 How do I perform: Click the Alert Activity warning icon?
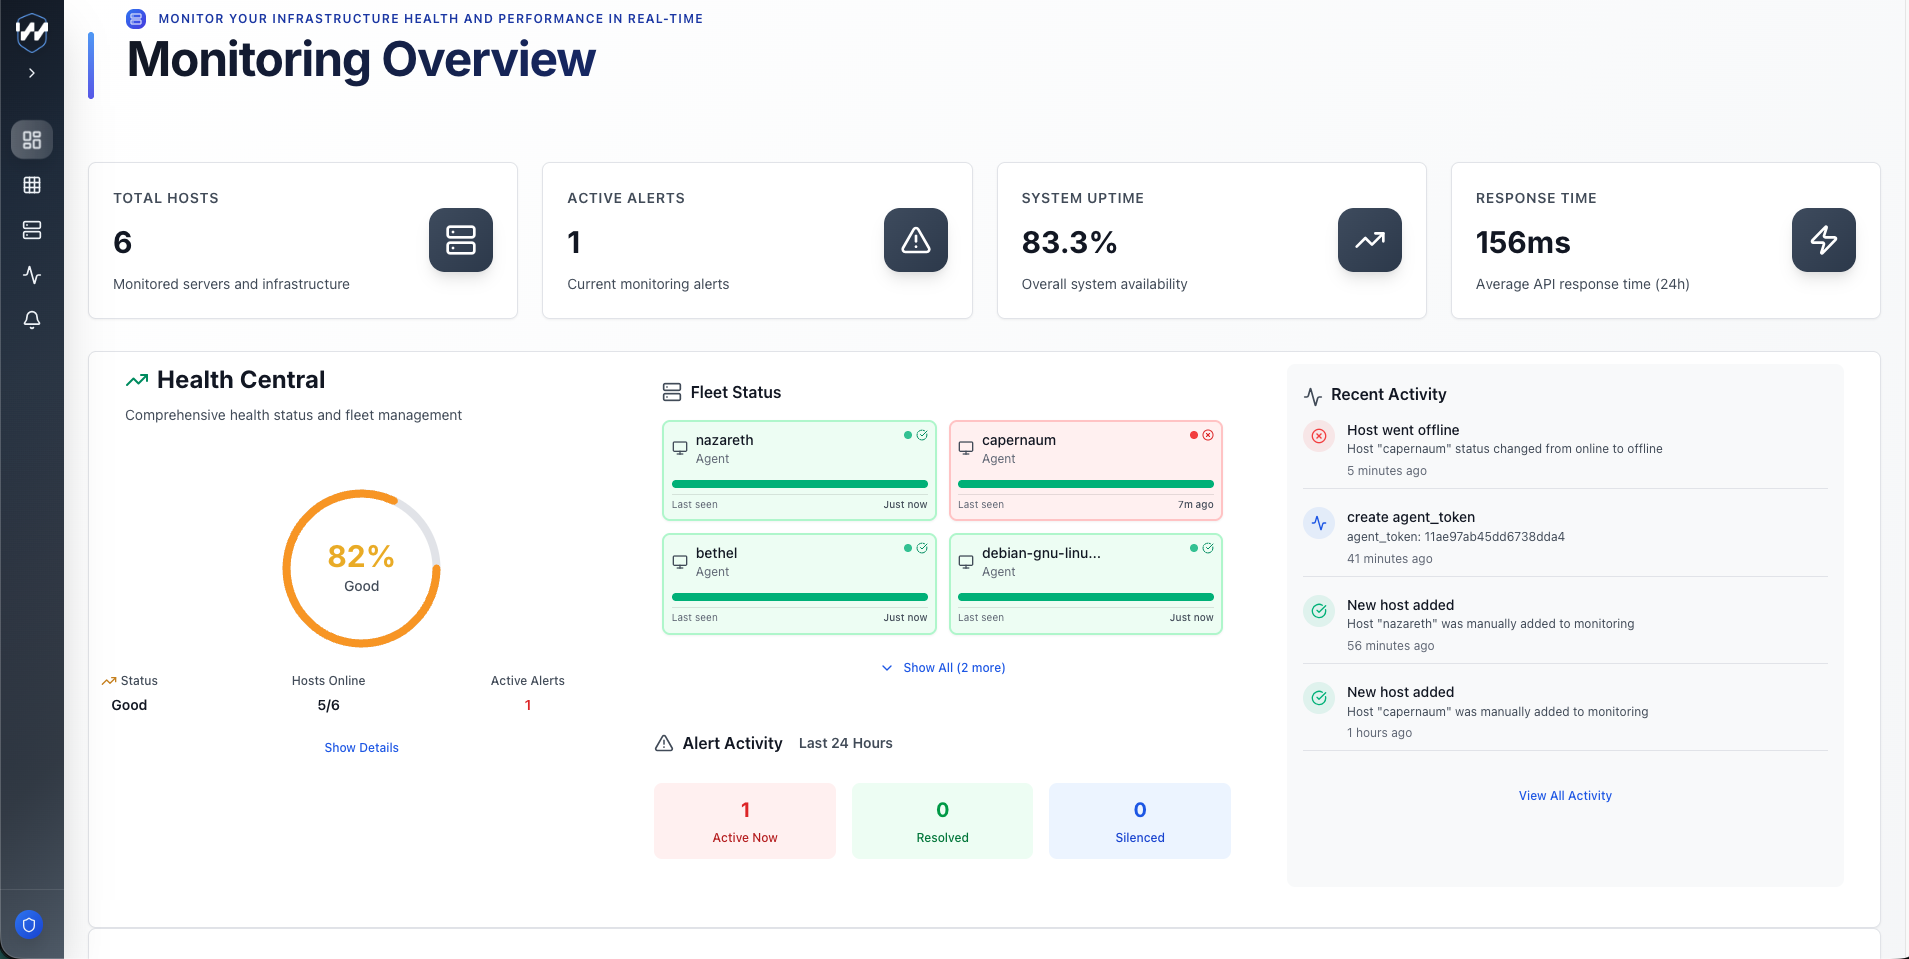(x=664, y=743)
